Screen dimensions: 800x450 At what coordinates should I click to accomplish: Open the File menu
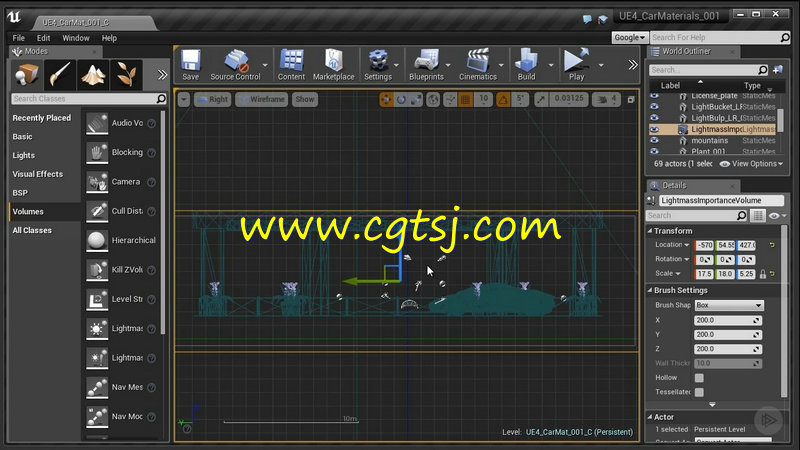tap(18, 38)
